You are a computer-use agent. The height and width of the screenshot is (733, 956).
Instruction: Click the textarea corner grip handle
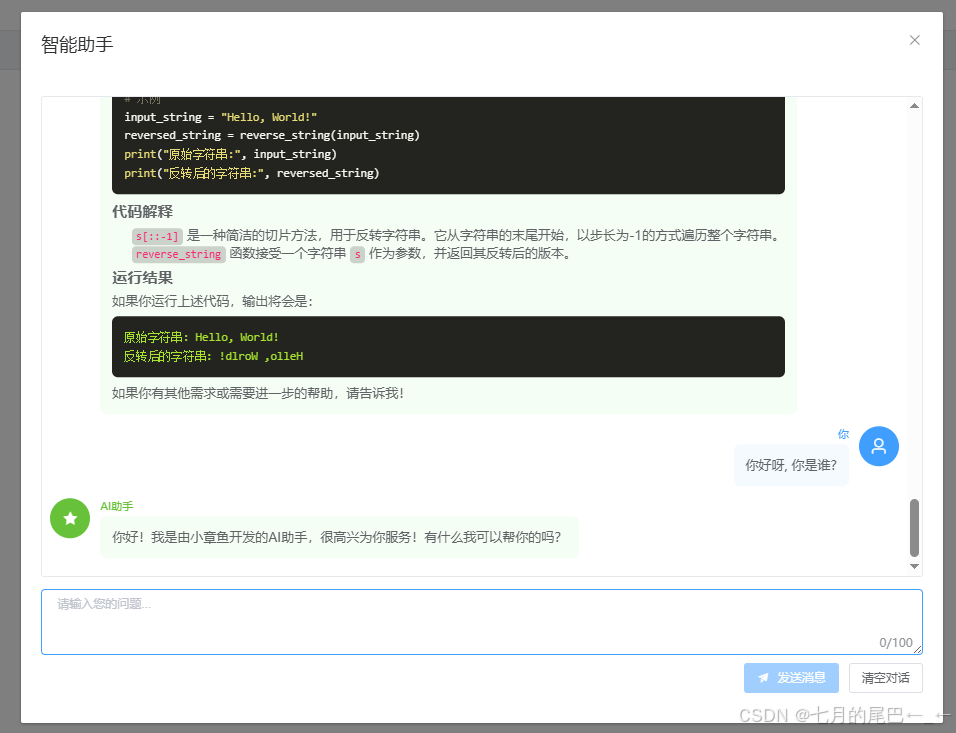point(918,650)
